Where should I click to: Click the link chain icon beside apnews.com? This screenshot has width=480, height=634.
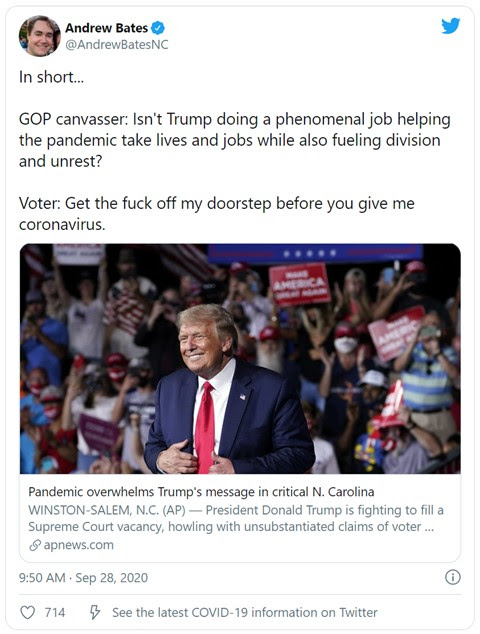(x=35, y=545)
